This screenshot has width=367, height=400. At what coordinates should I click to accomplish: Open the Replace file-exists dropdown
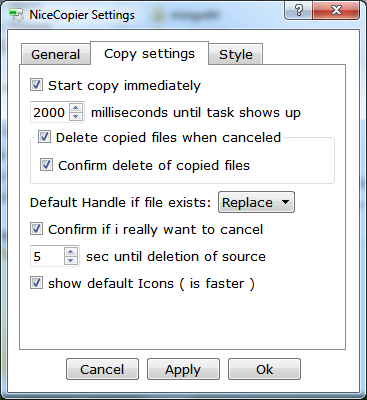256,202
